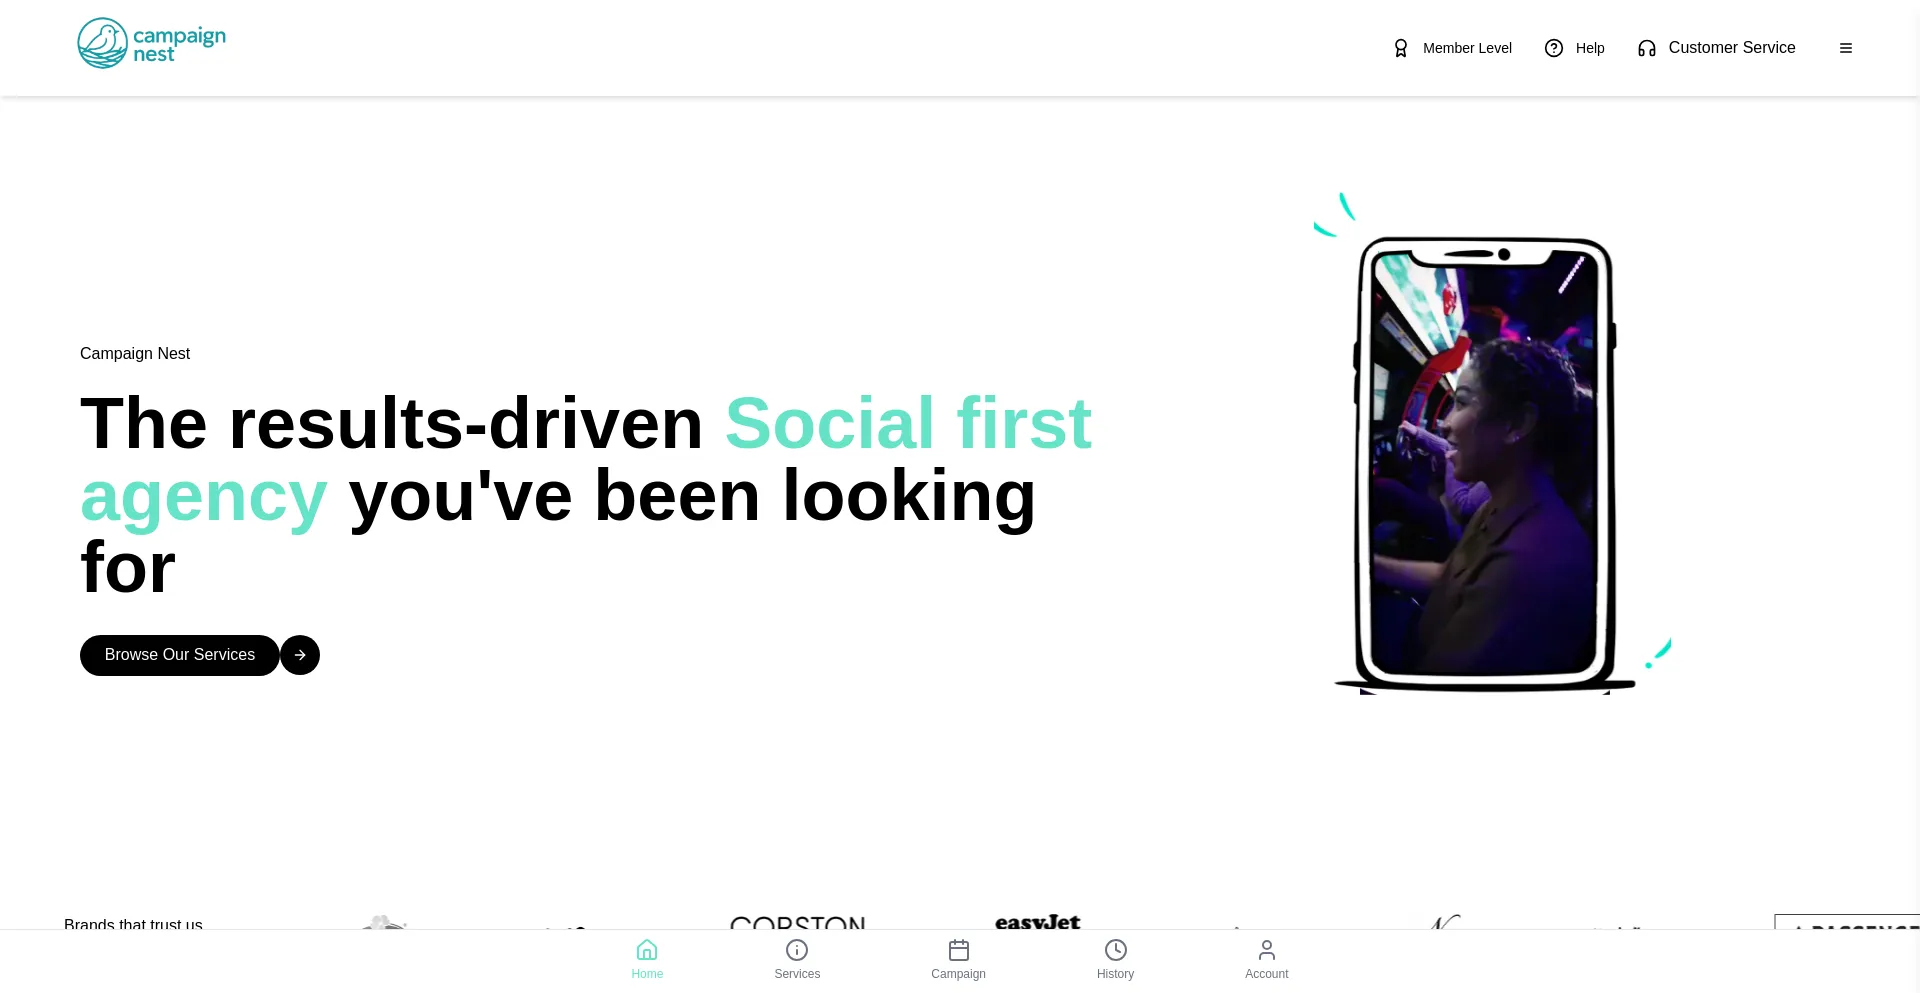This screenshot has width=1920, height=993.
Task: Click the Customer Service text link
Action: click(x=1732, y=48)
